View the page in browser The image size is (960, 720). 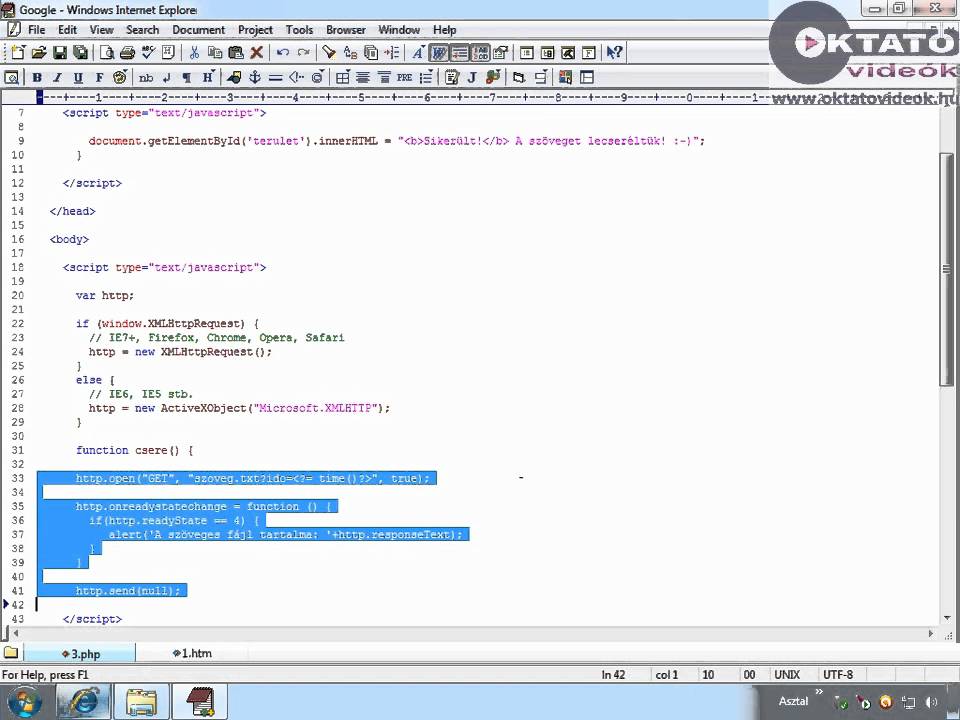coord(12,77)
